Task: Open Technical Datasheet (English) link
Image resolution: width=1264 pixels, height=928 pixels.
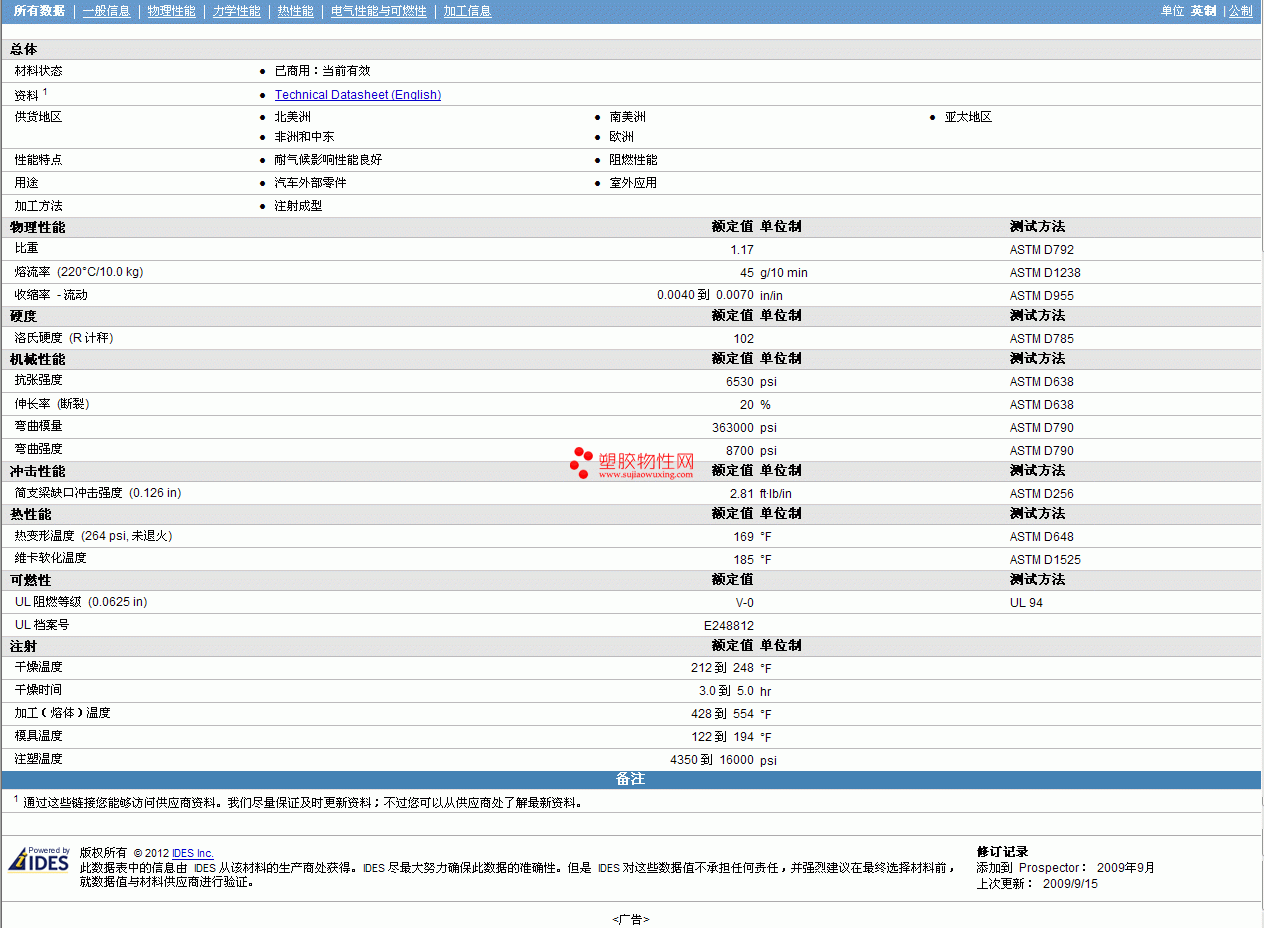Action: pyautogui.click(x=358, y=95)
